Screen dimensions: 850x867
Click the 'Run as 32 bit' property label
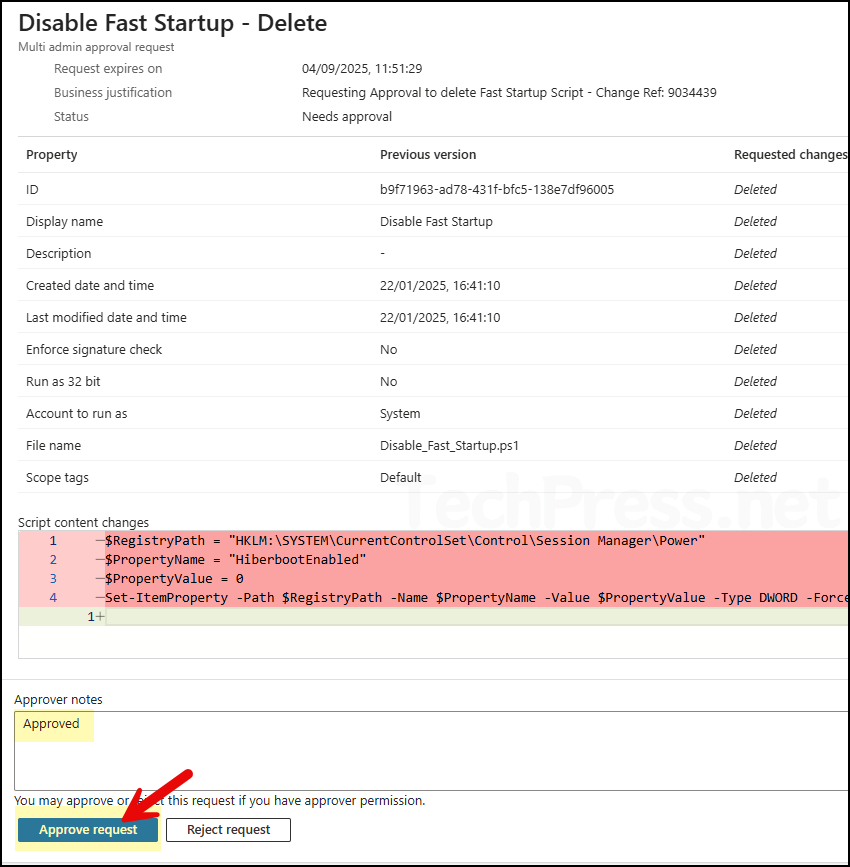point(63,382)
